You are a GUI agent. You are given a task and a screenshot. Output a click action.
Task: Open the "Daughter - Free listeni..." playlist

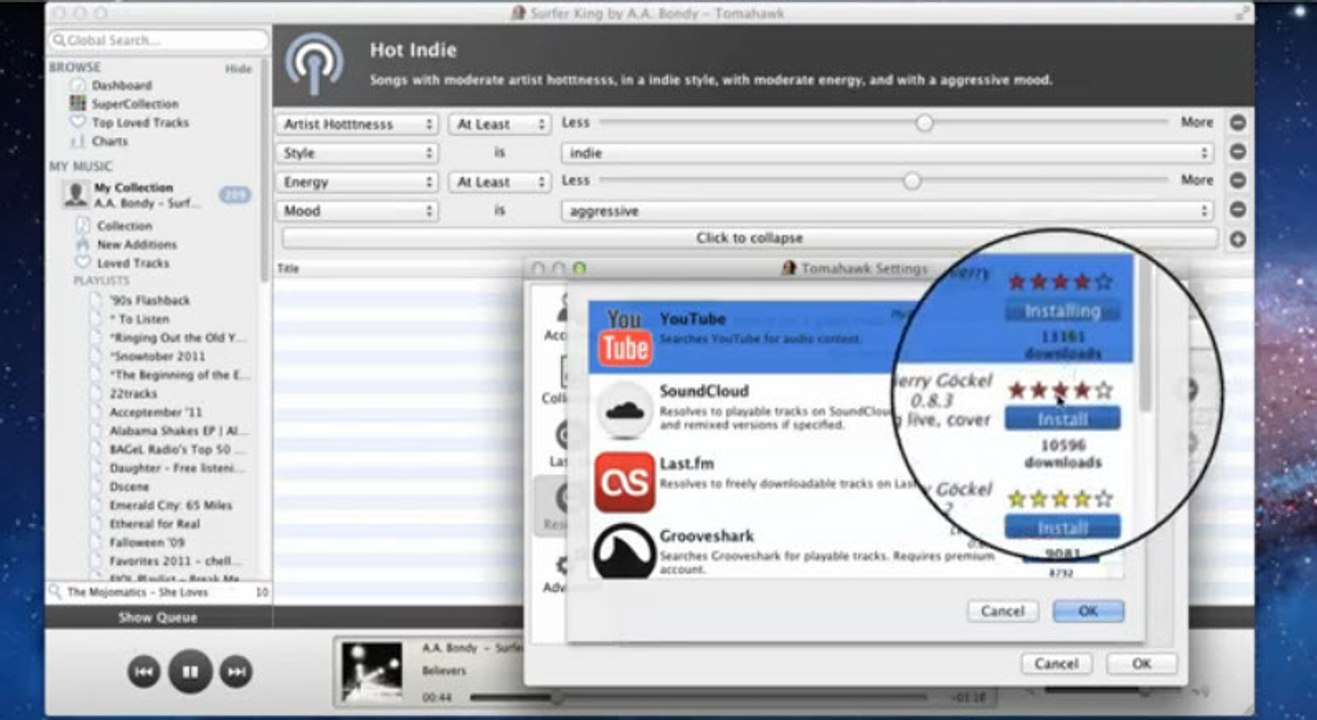coord(177,468)
